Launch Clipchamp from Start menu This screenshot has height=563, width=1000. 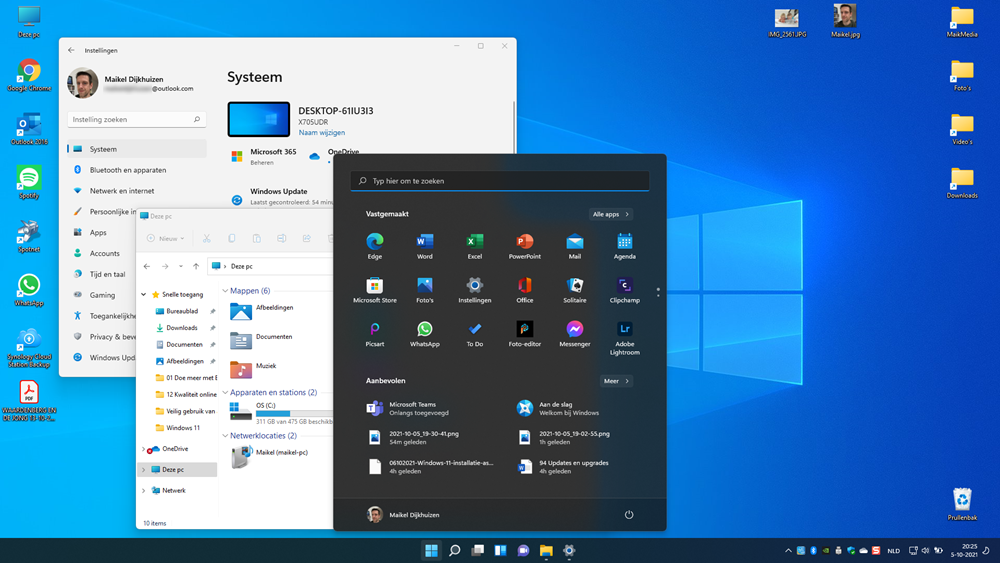tap(624, 290)
